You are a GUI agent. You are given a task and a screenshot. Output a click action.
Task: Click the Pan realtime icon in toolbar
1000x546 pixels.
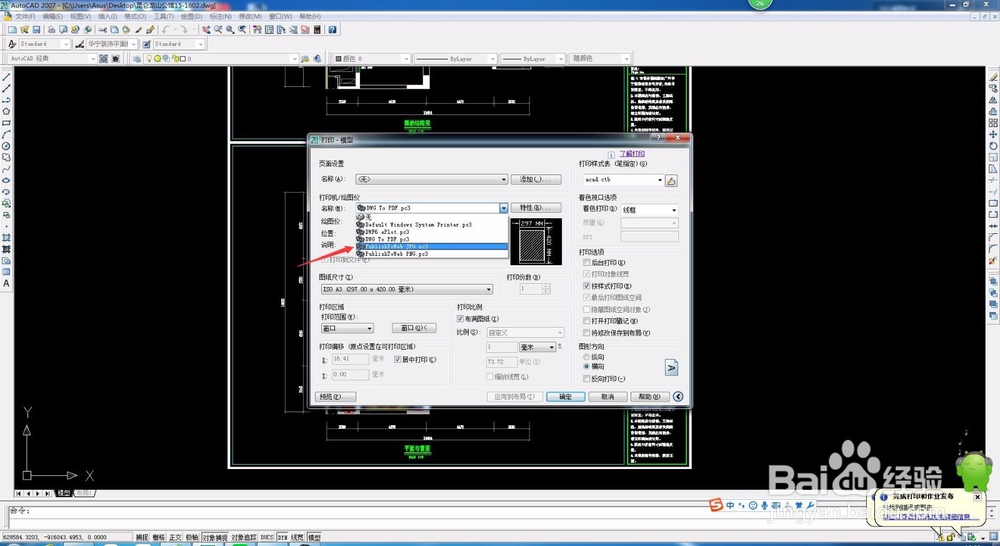point(206,29)
